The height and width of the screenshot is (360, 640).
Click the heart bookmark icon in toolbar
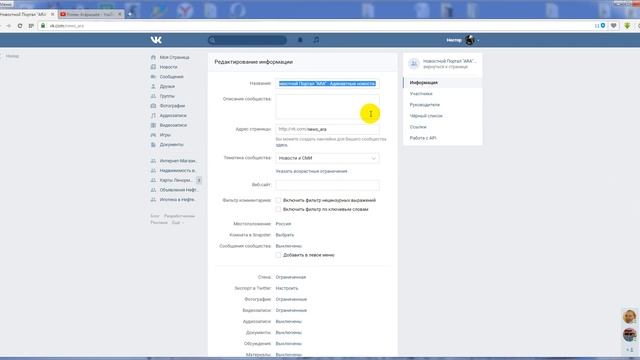pyautogui.click(x=613, y=26)
